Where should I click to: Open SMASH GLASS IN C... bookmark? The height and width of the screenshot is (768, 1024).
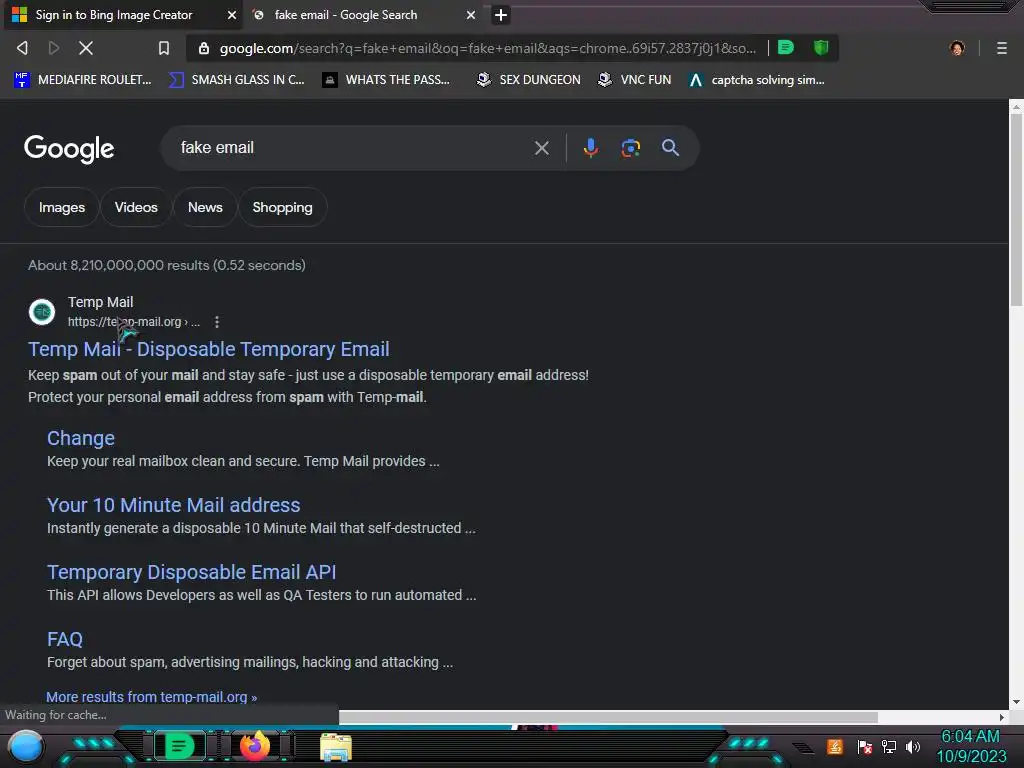click(236, 80)
